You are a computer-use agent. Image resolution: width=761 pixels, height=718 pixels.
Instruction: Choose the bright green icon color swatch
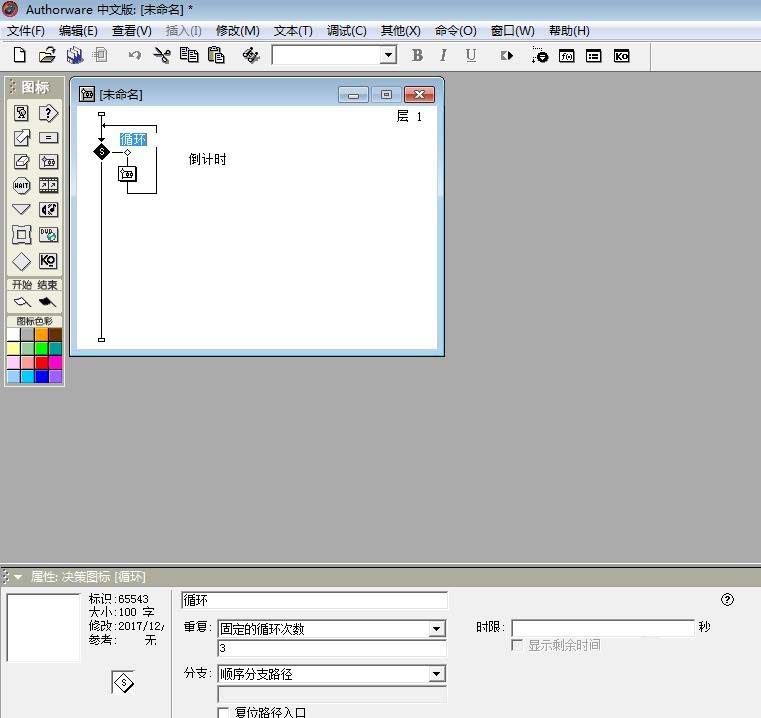tap(41, 348)
